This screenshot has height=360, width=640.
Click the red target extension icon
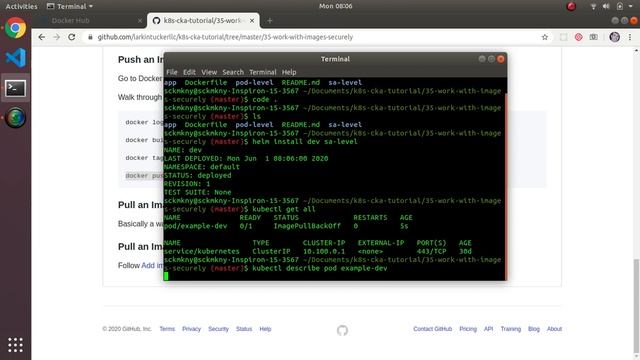tap(578, 37)
